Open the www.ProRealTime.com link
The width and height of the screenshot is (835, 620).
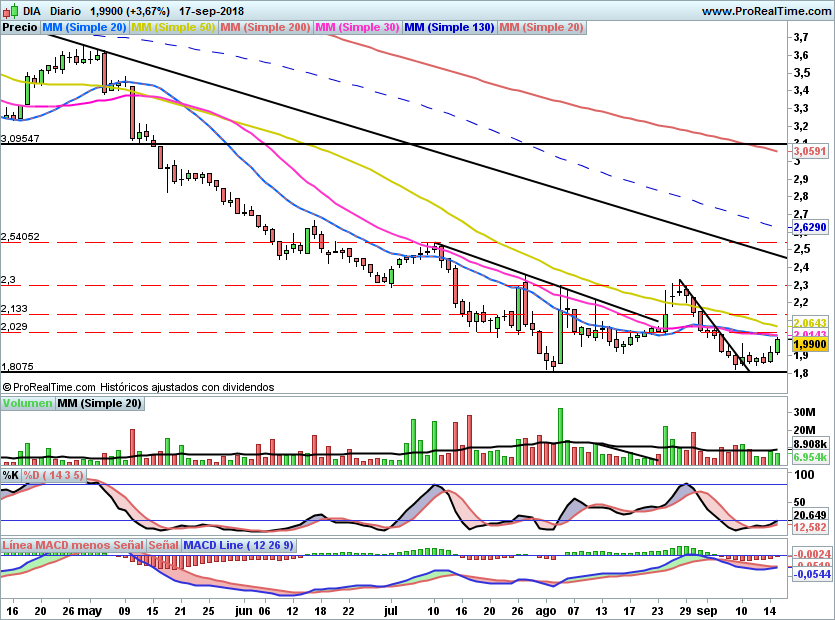tap(766, 10)
